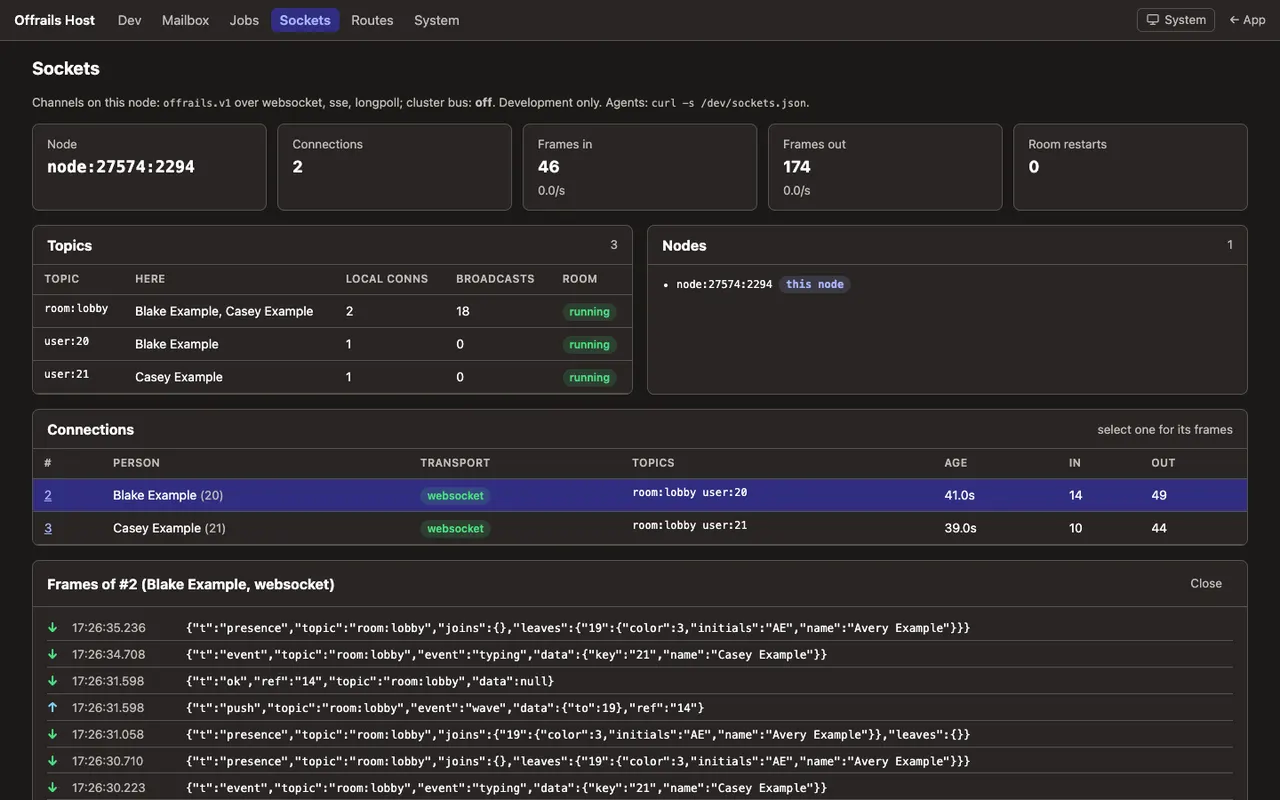Screen dimensions: 1280x800
Task: Click the websocket badge for Blake Example
Action: click(x=455, y=496)
